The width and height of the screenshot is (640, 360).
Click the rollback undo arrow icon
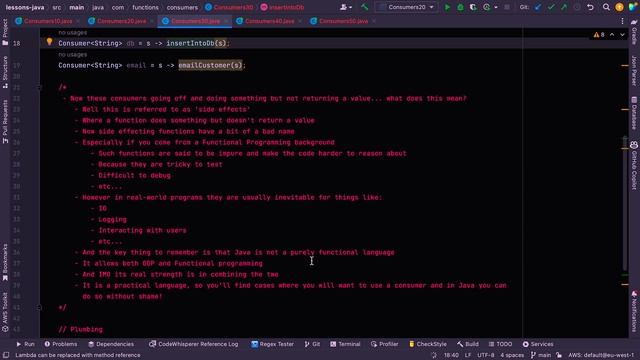coord(590,7)
